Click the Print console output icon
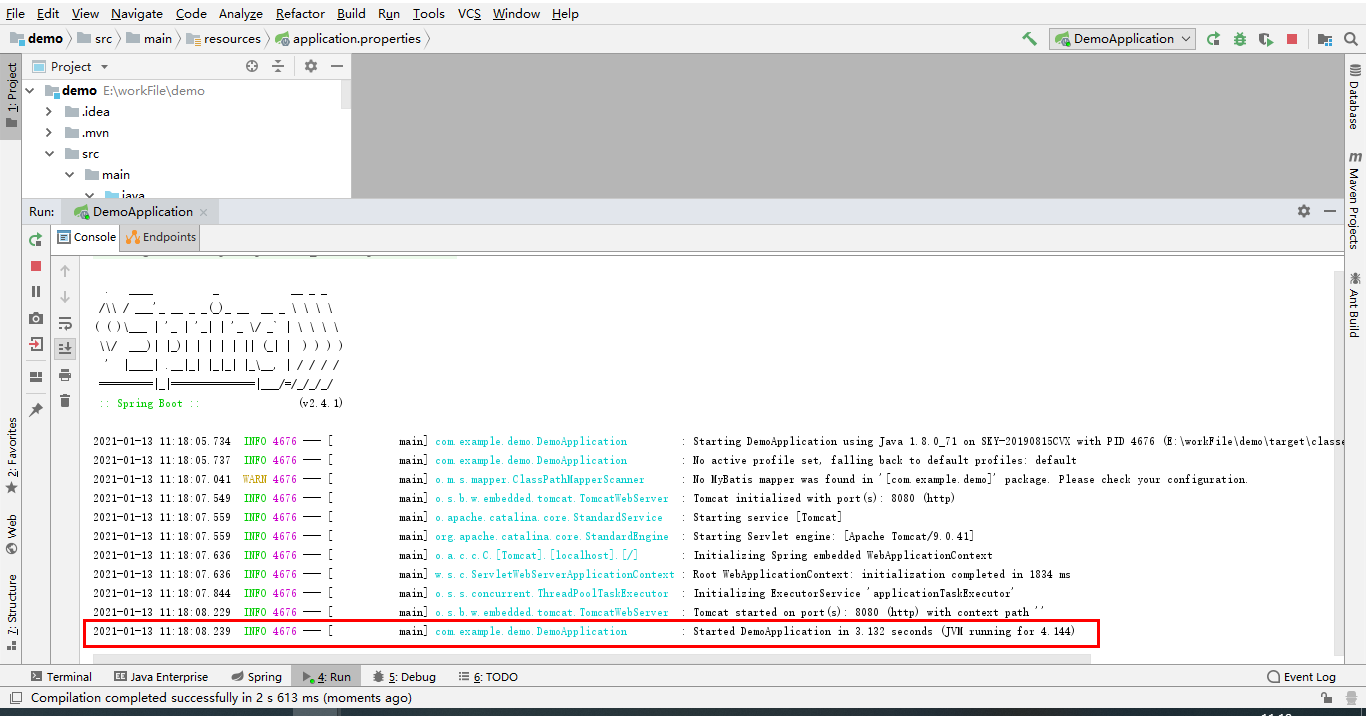Image resolution: width=1366 pixels, height=716 pixels. tap(64, 375)
